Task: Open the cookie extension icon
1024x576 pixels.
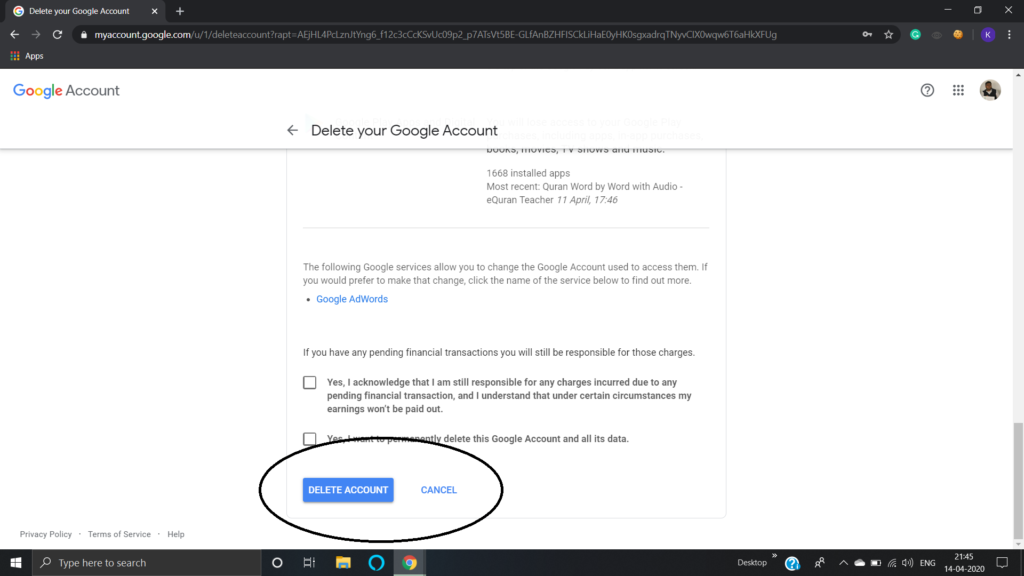Action: [x=958, y=35]
